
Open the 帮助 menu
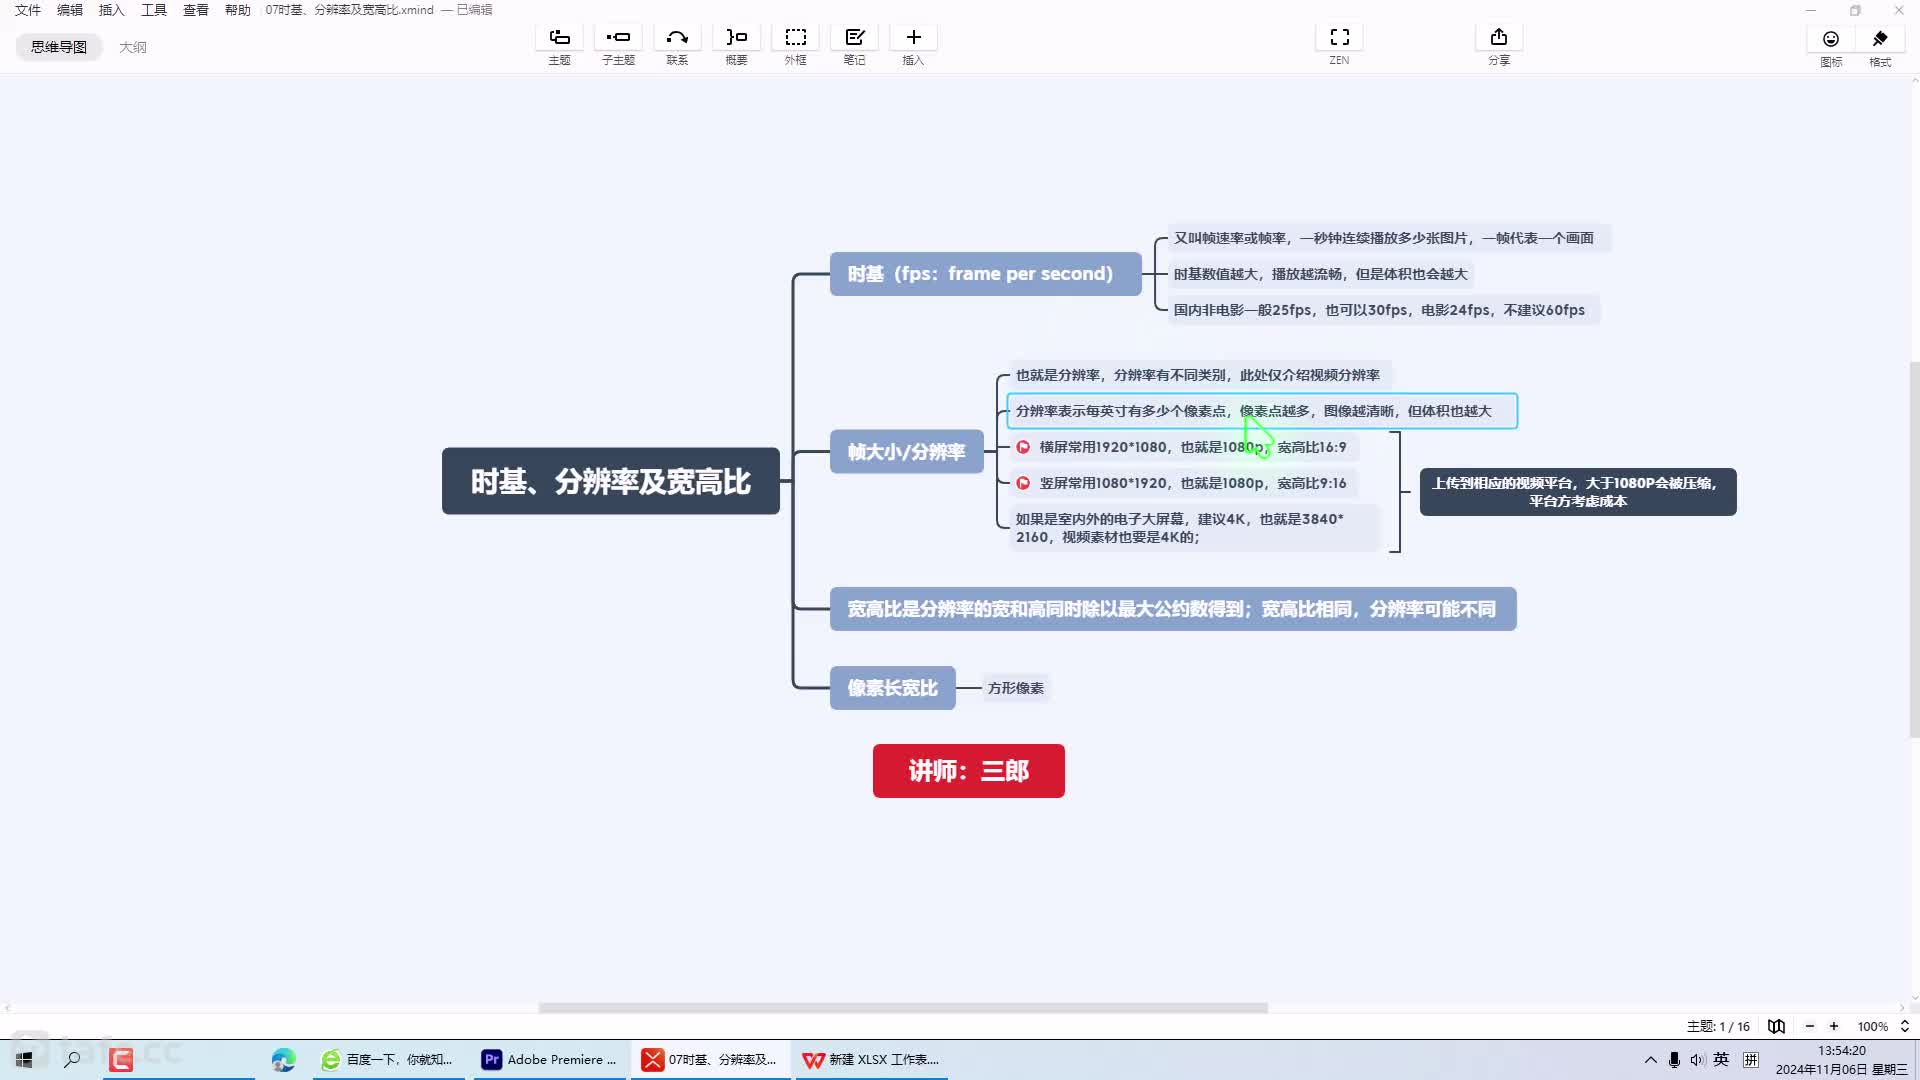tap(238, 10)
